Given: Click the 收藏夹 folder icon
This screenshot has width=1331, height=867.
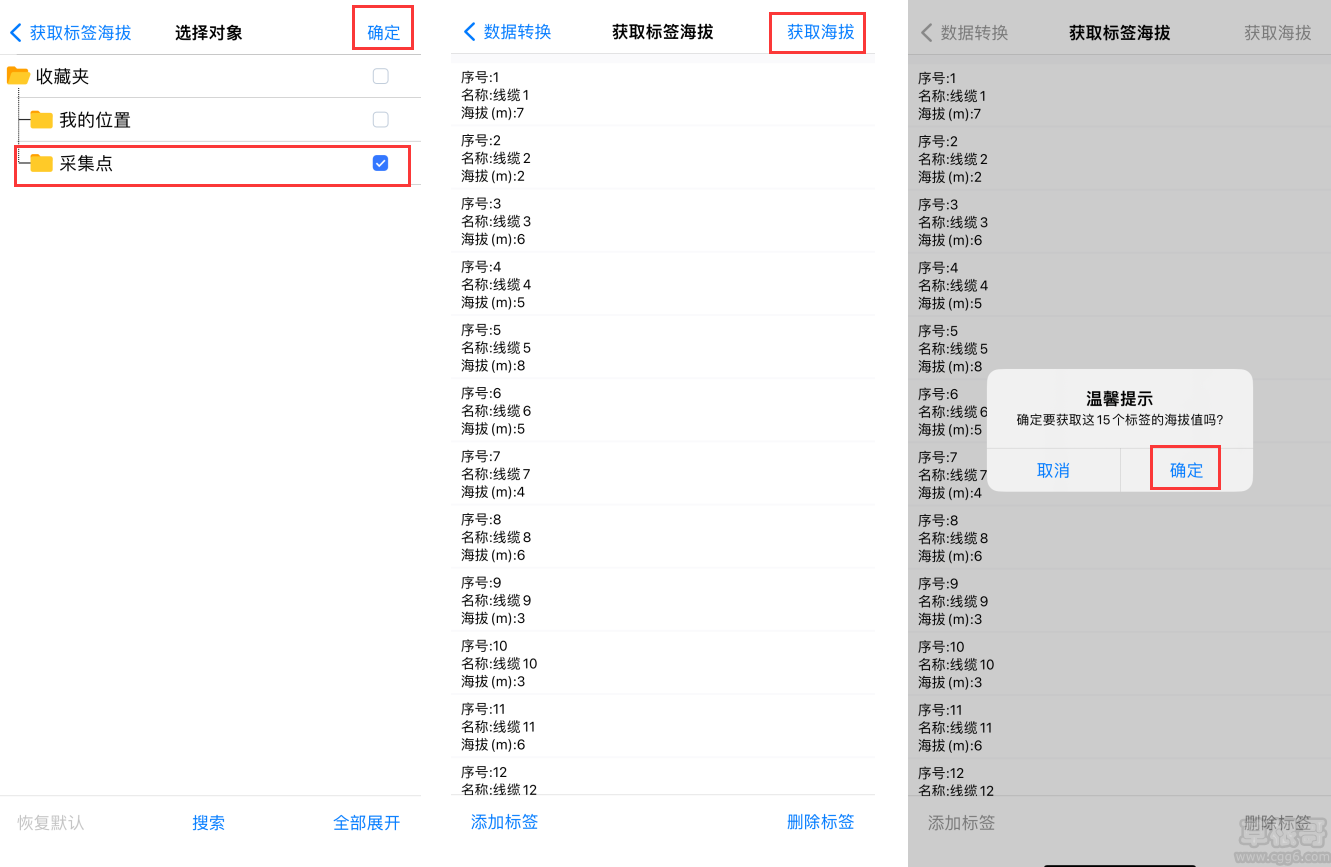Looking at the screenshot, I should coord(18,76).
